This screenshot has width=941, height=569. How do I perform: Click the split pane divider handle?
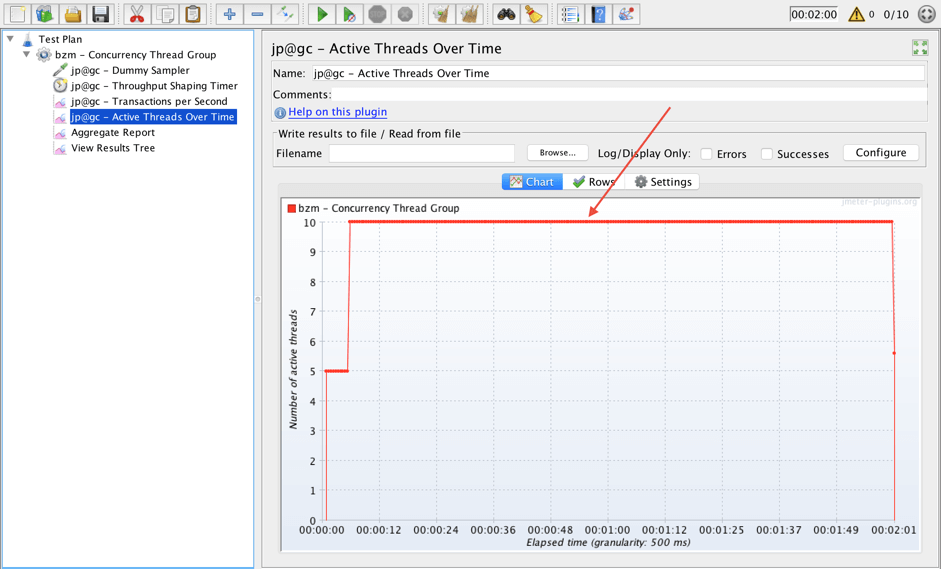pos(257,298)
